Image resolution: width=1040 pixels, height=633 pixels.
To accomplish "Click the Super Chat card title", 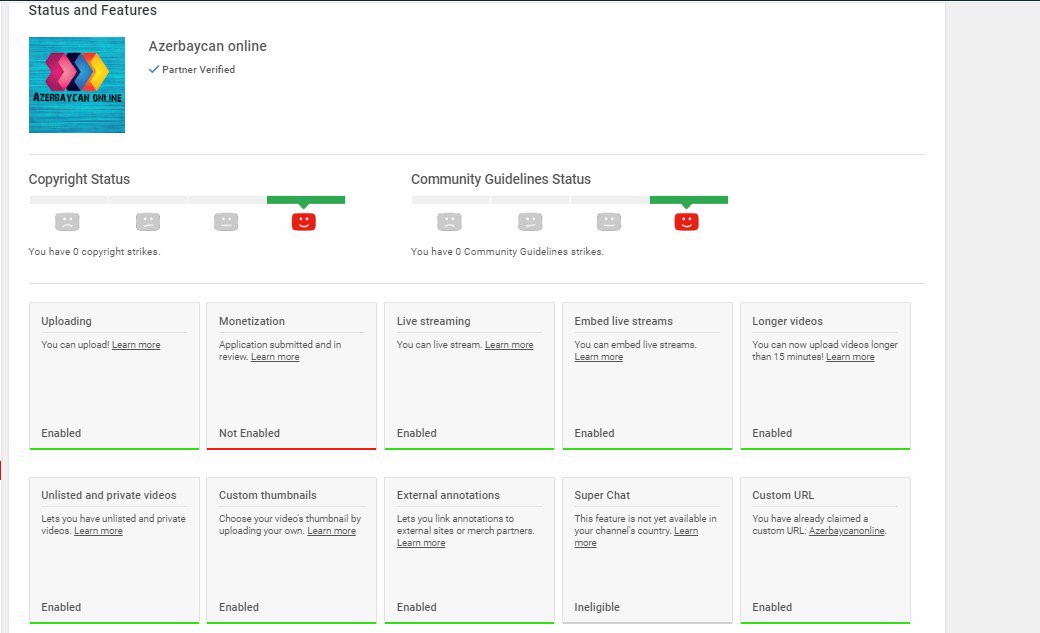I will coord(602,495).
